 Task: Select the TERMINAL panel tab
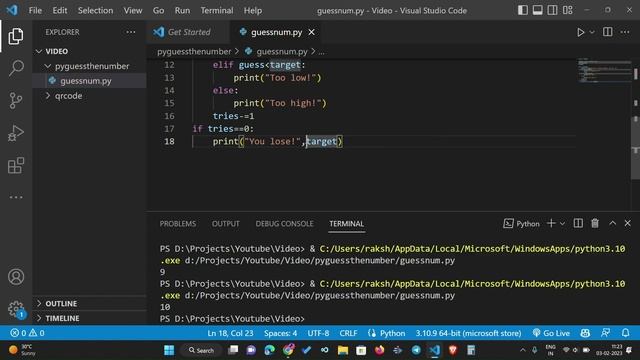[347, 224]
